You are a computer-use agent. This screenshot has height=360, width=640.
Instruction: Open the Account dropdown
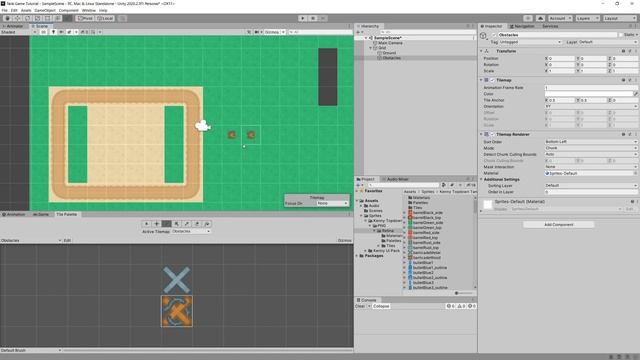[x=560, y=18]
